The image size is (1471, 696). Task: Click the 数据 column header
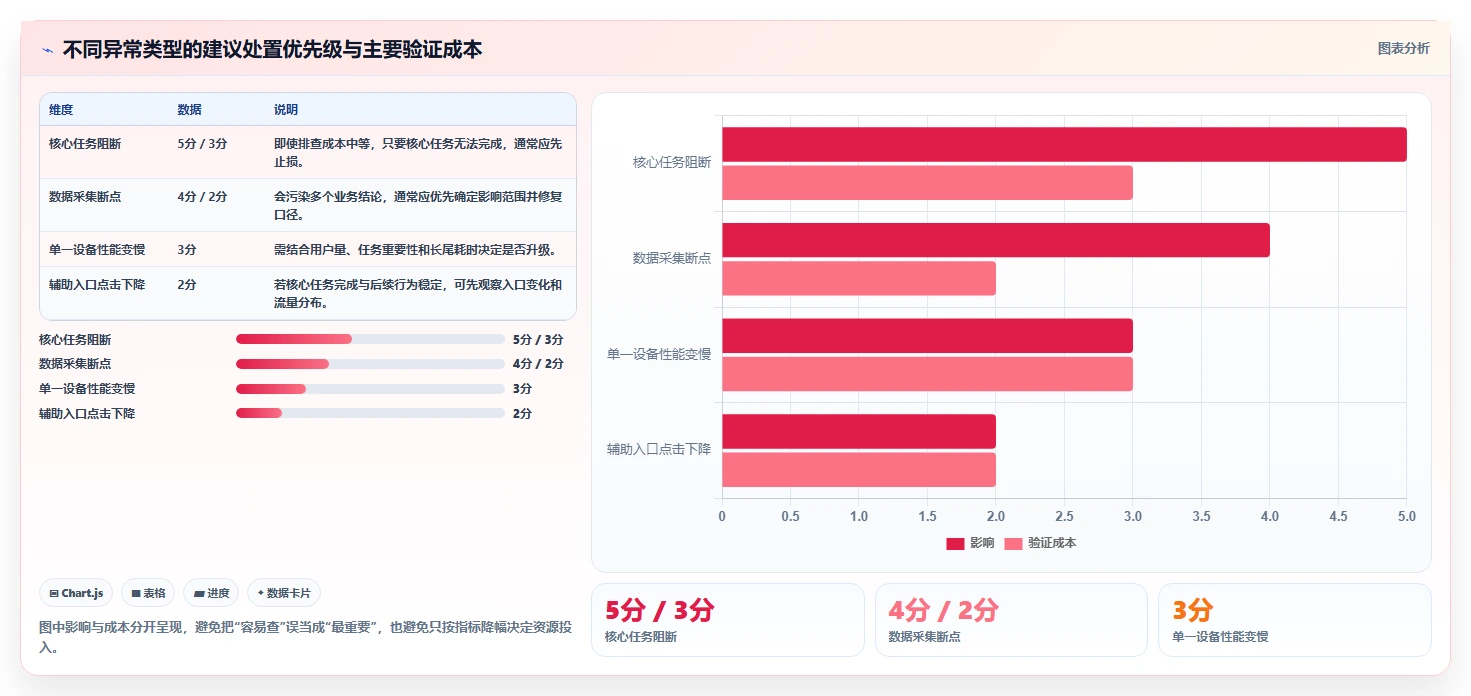pyautogui.click(x=189, y=110)
